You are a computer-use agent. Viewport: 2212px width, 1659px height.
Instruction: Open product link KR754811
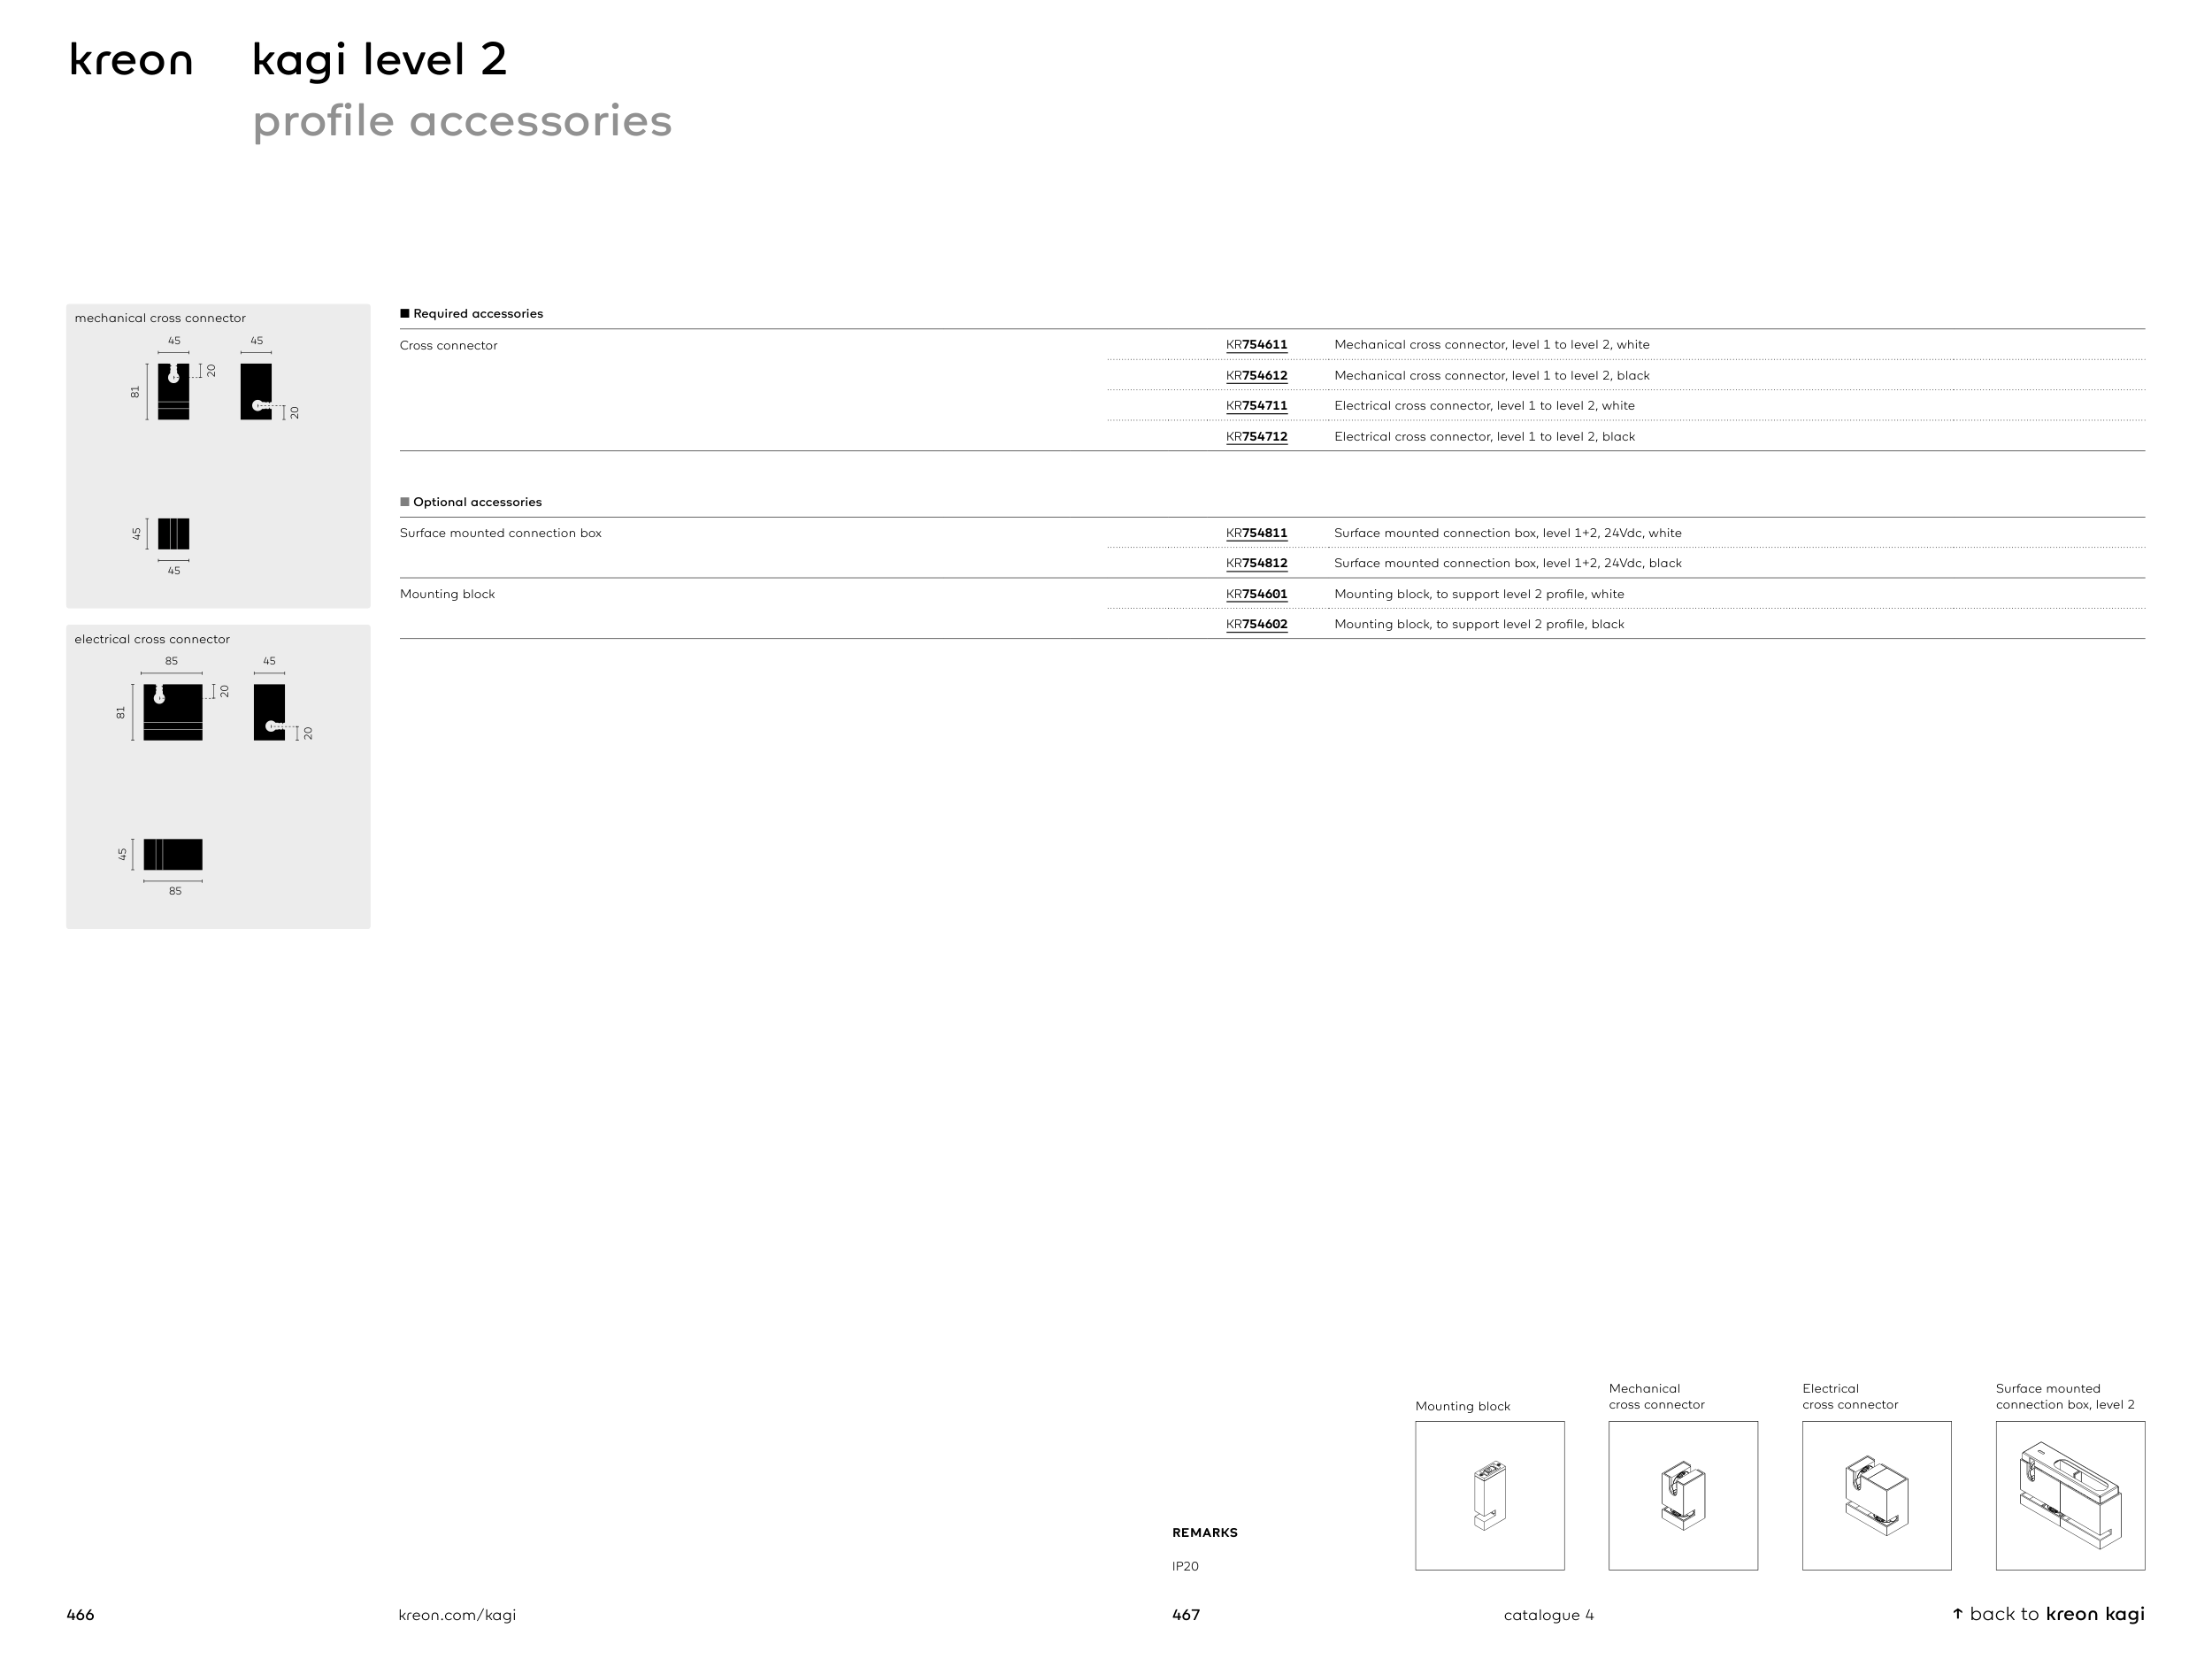[x=1256, y=533]
